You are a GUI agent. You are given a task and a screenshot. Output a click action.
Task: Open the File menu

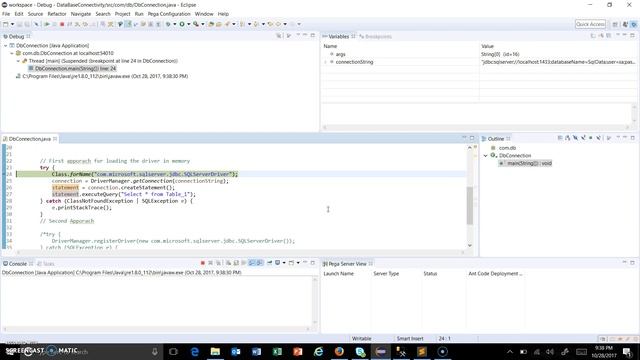click(x=6, y=14)
